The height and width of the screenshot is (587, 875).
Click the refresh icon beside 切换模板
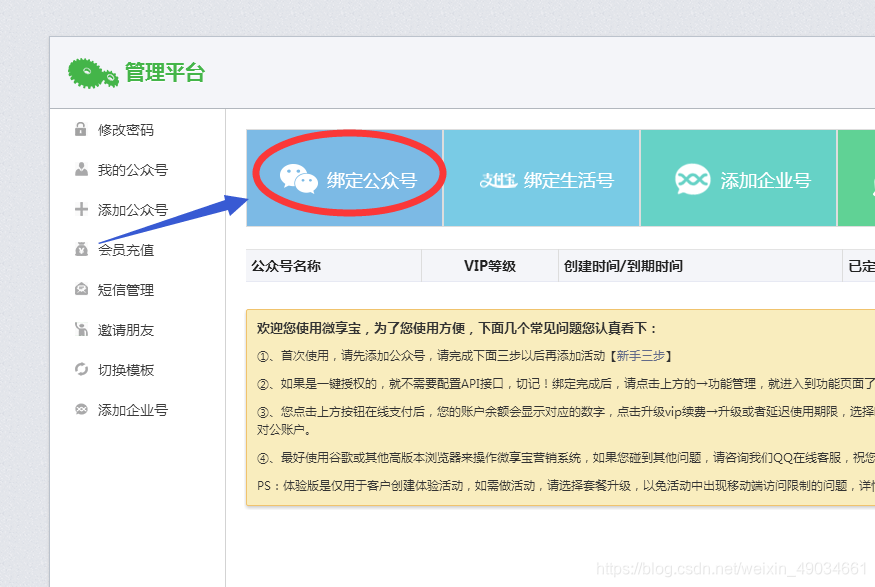click(x=79, y=369)
